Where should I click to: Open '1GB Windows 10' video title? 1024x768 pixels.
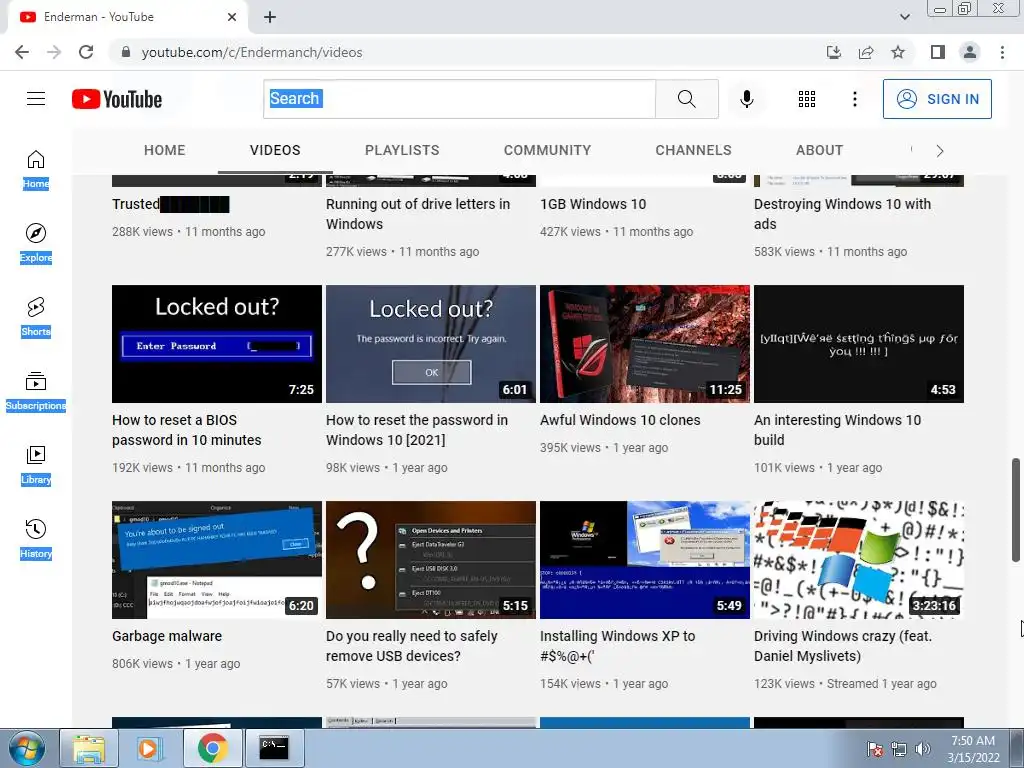point(593,204)
